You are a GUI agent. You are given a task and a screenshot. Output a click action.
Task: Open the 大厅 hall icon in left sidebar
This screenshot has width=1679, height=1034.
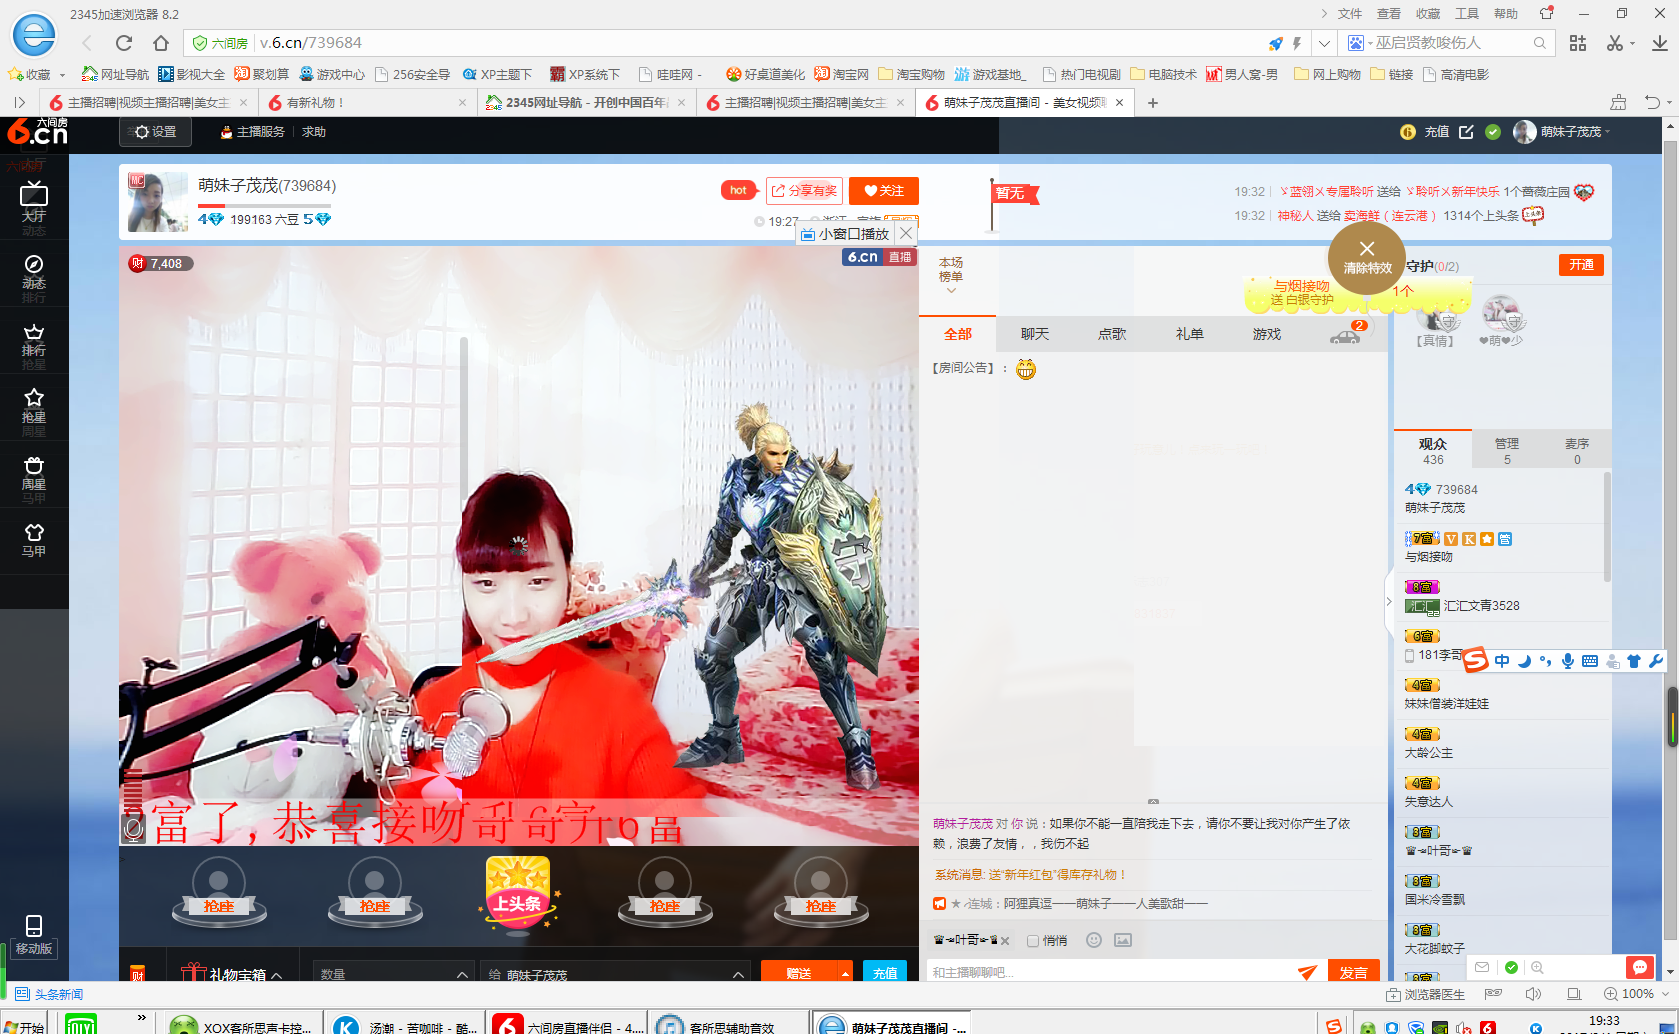(x=34, y=203)
